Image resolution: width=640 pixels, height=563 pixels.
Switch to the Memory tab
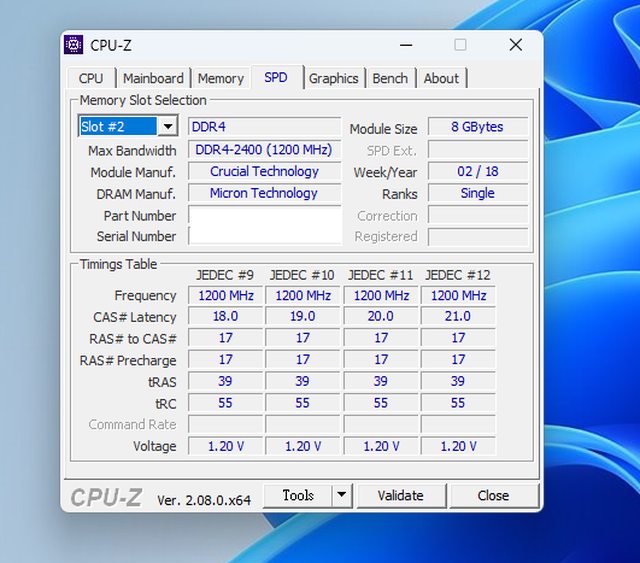[220, 78]
